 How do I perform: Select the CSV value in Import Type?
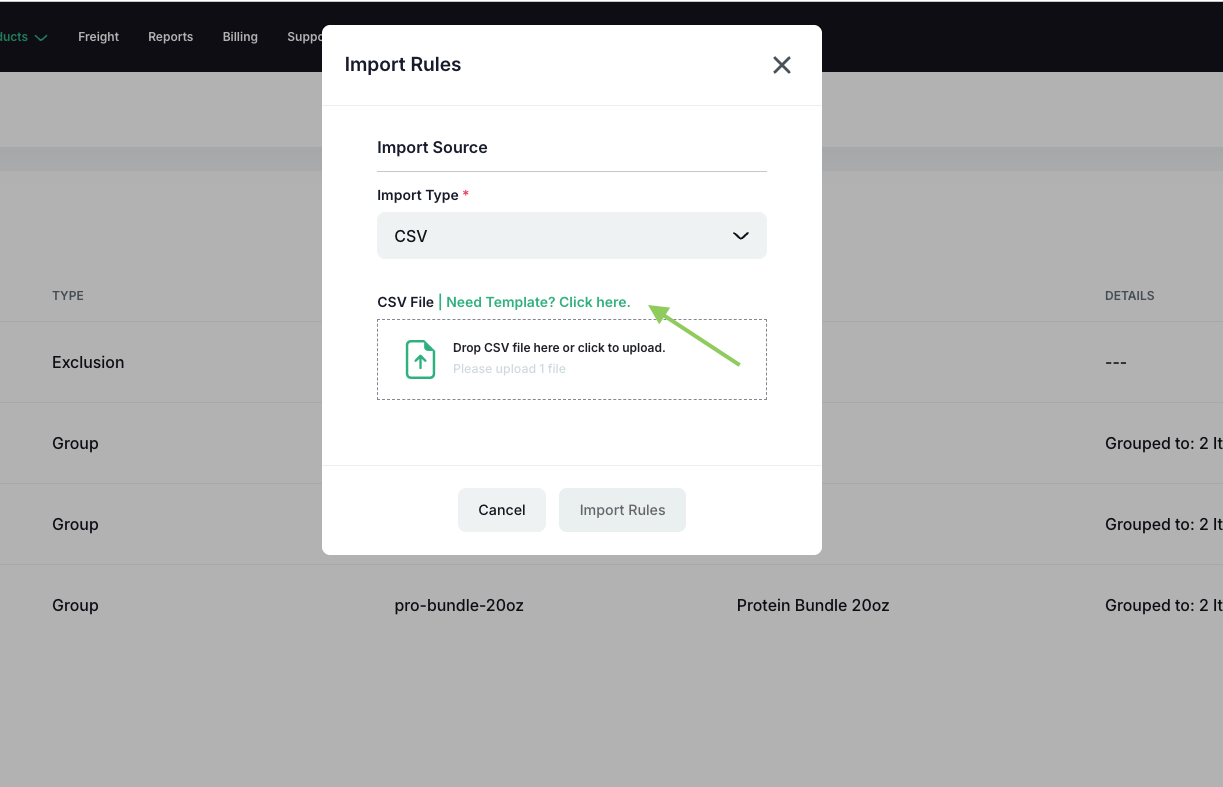coord(411,236)
